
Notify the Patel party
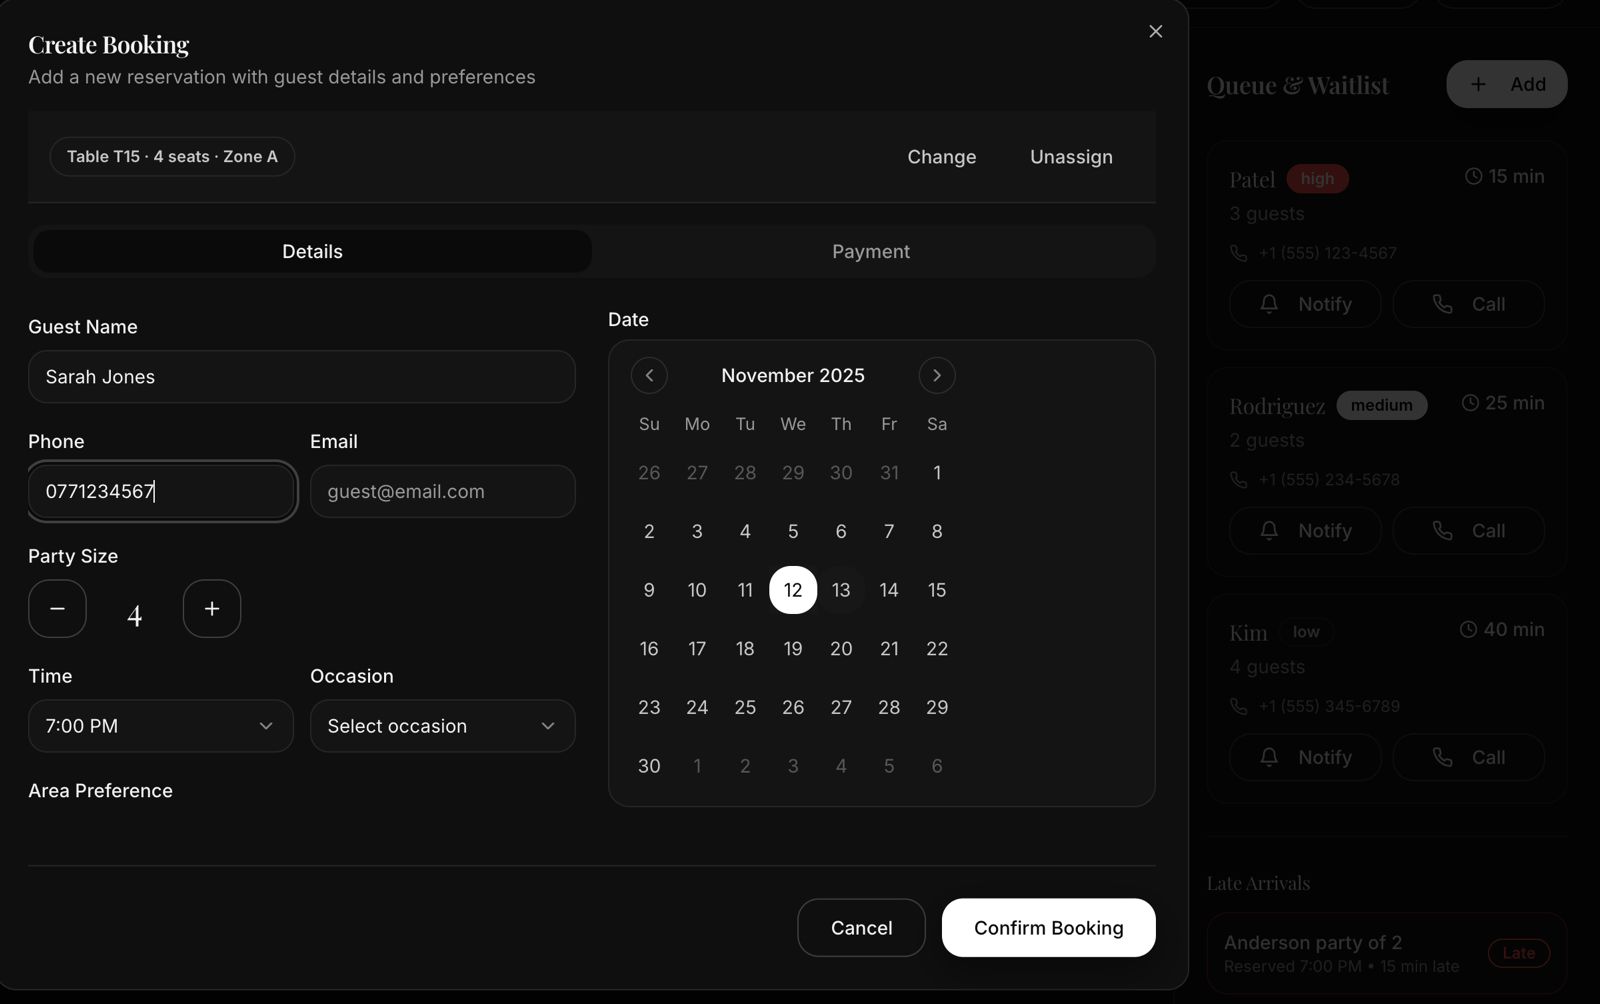(1304, 304)
